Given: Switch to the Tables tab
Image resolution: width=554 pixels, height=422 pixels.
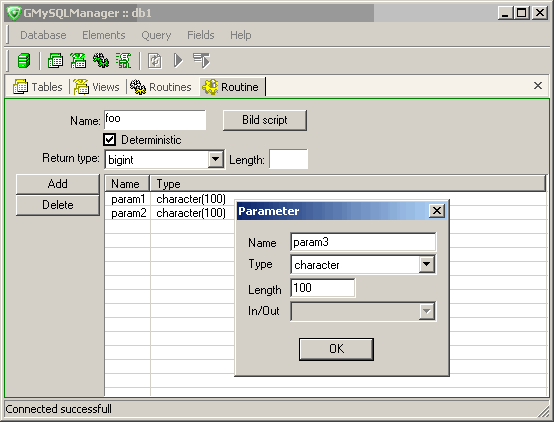Looking at the screenshot, I should click(x=37, y=87).
